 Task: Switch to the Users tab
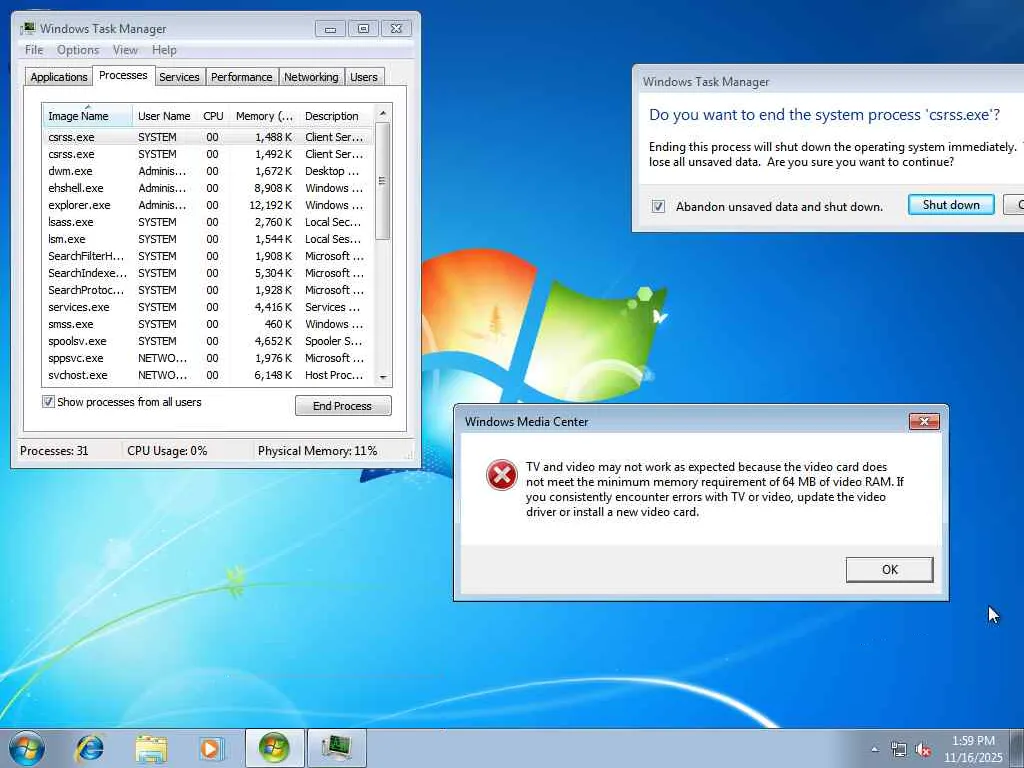tap(364, 77)
